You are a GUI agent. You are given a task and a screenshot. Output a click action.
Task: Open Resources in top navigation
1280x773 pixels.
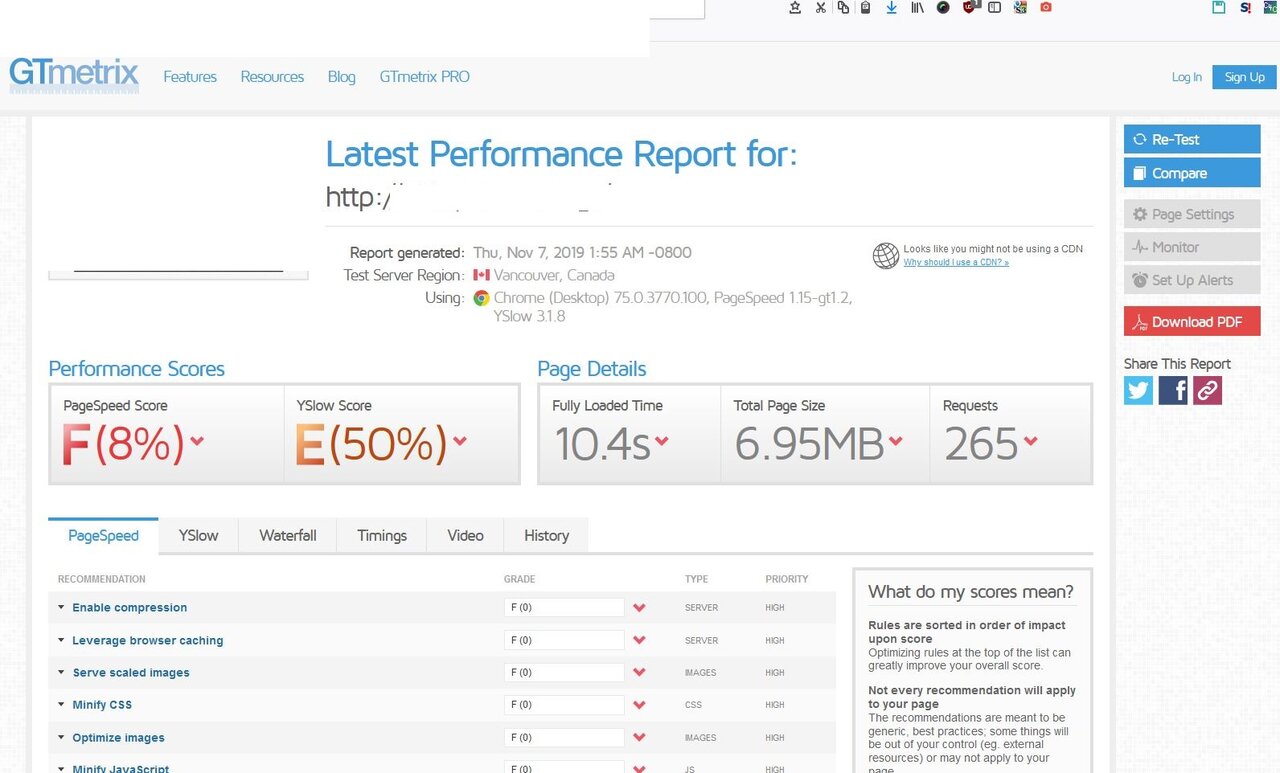click(x=272, y=77)
